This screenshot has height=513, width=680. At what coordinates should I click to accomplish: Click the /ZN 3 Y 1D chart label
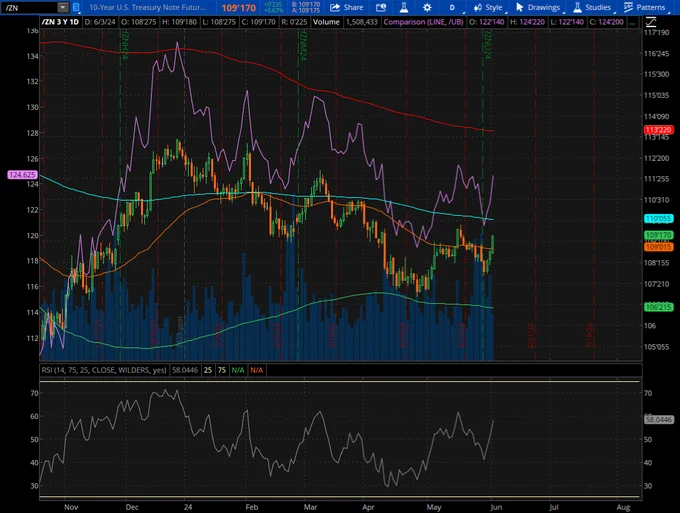click(60, 22)
